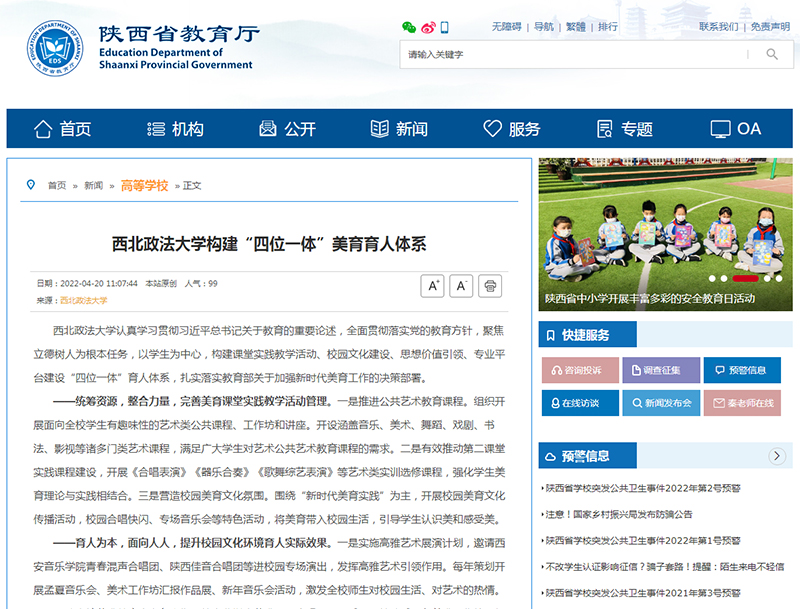Decrease font size with A- button
800x609 pixels.
461,286
